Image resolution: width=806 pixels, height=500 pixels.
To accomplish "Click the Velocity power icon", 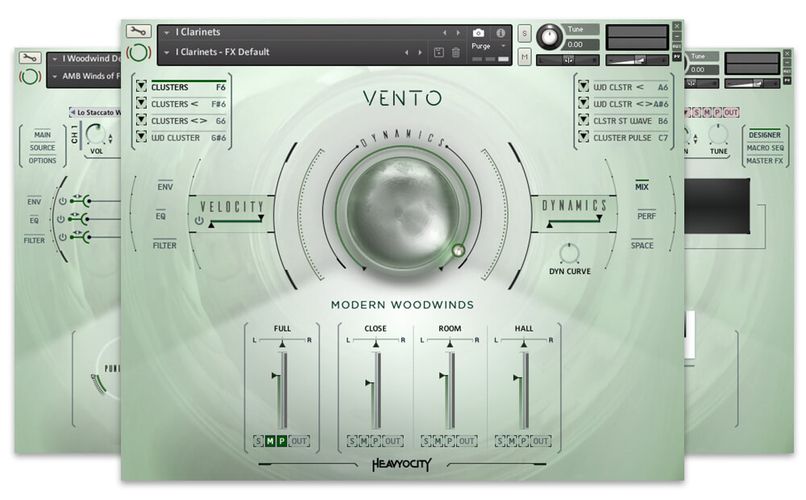I will click(x=199, y=221).
